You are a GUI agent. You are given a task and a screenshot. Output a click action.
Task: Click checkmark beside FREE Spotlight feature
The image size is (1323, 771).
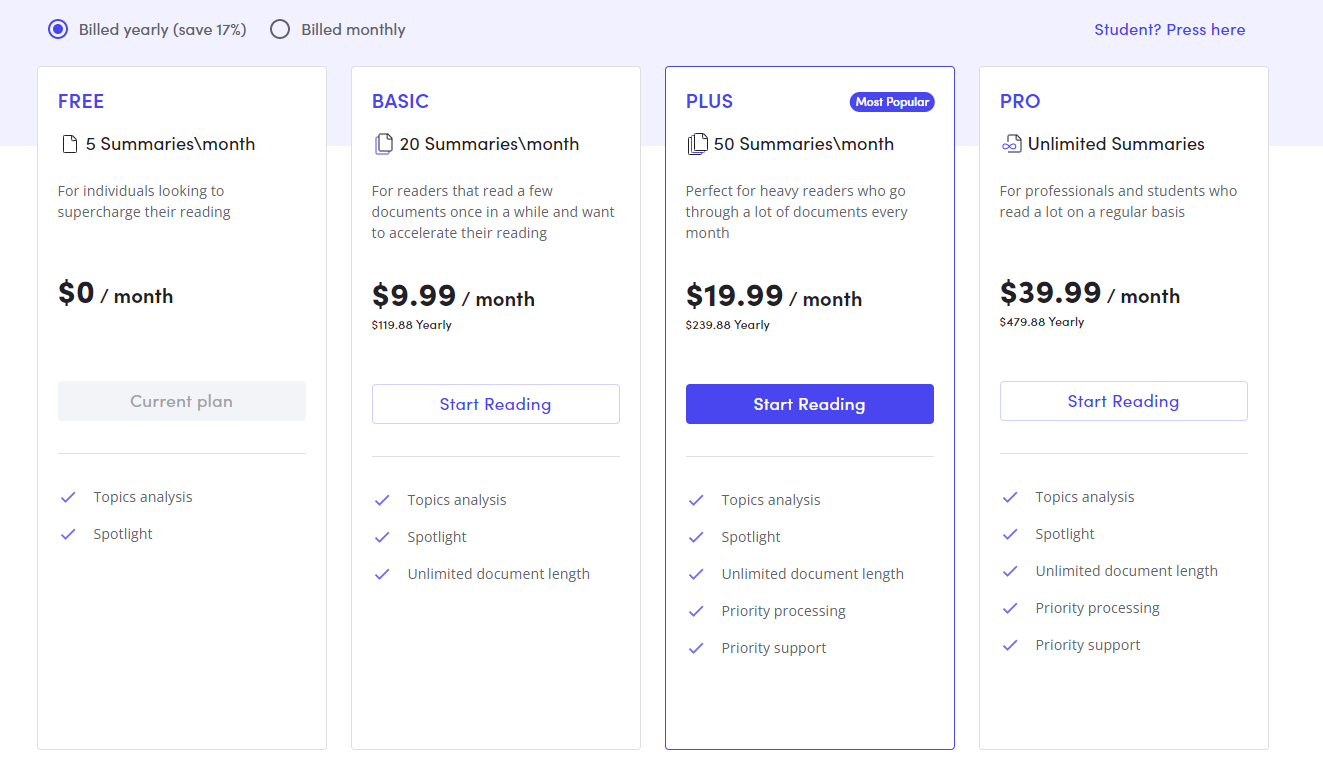pyautogui.click(x=68, y=534)
